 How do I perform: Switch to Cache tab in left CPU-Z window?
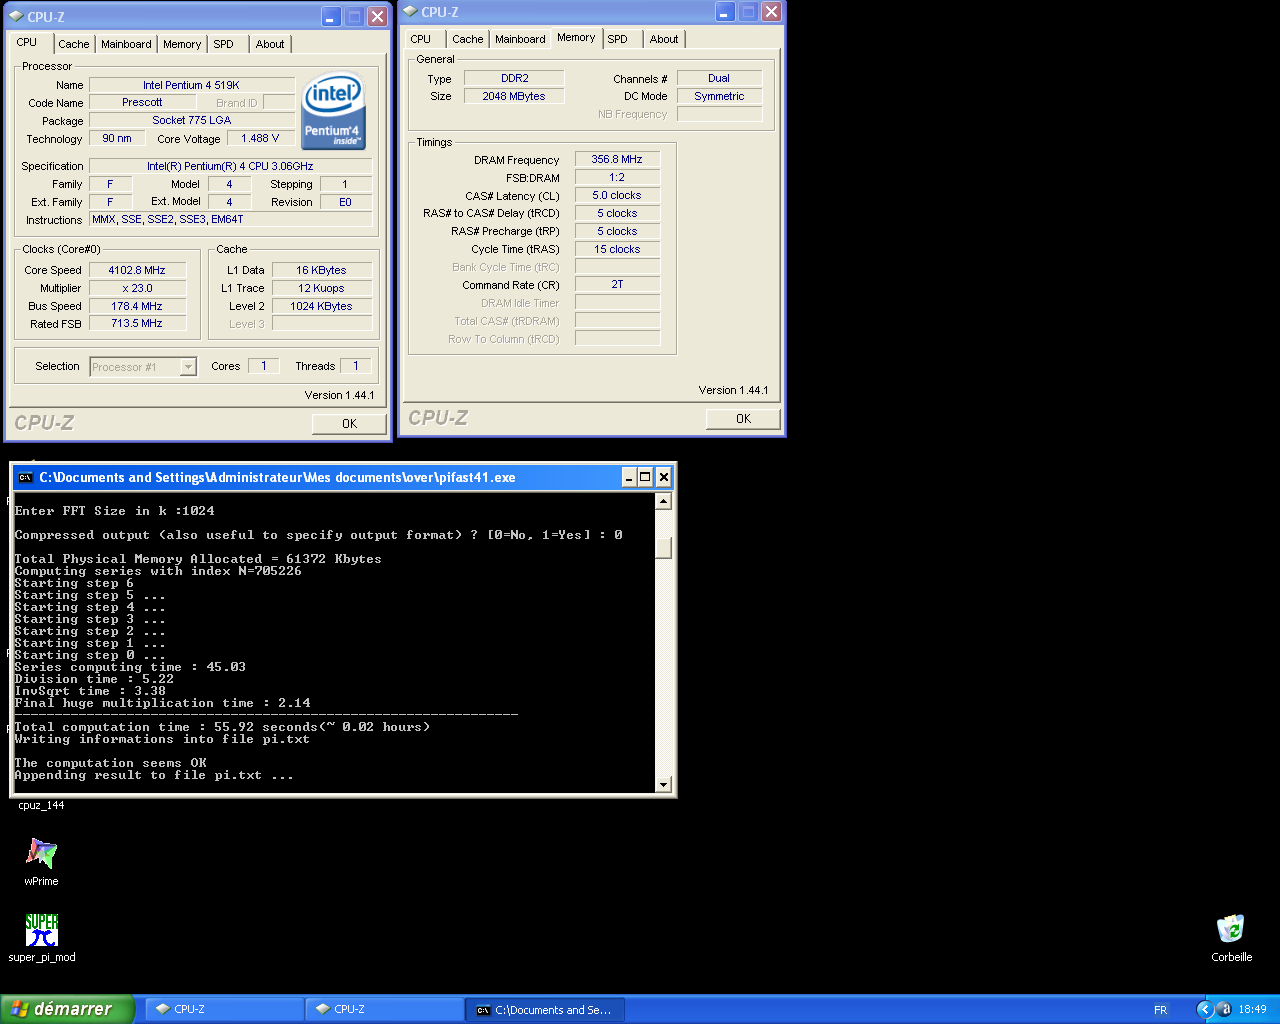(x=73, y=44)
